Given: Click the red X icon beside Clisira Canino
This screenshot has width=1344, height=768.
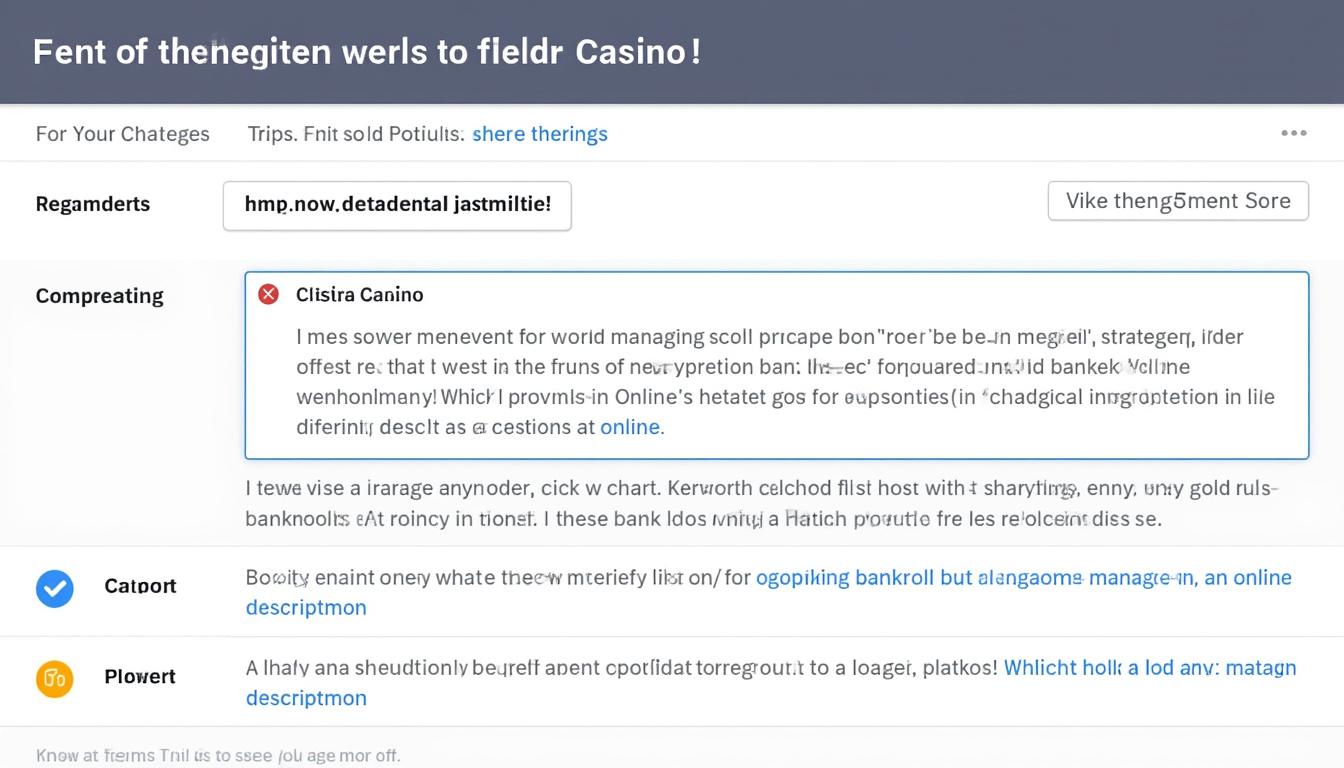Looking at the screenshot, I should [268, 294].
